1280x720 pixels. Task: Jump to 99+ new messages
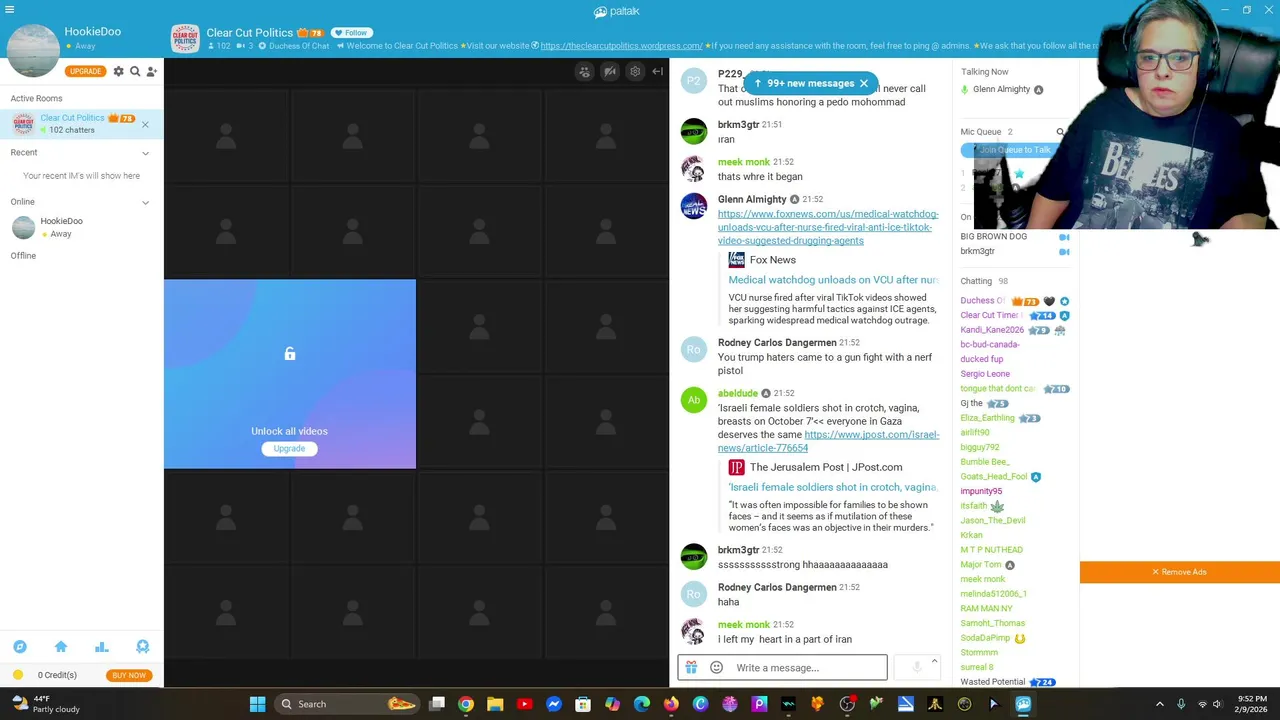point(810,84)
